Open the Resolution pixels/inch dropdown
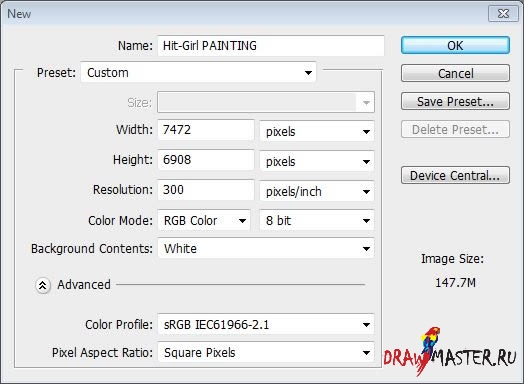This screenshot has height=384, width=524. click(317, 191)
